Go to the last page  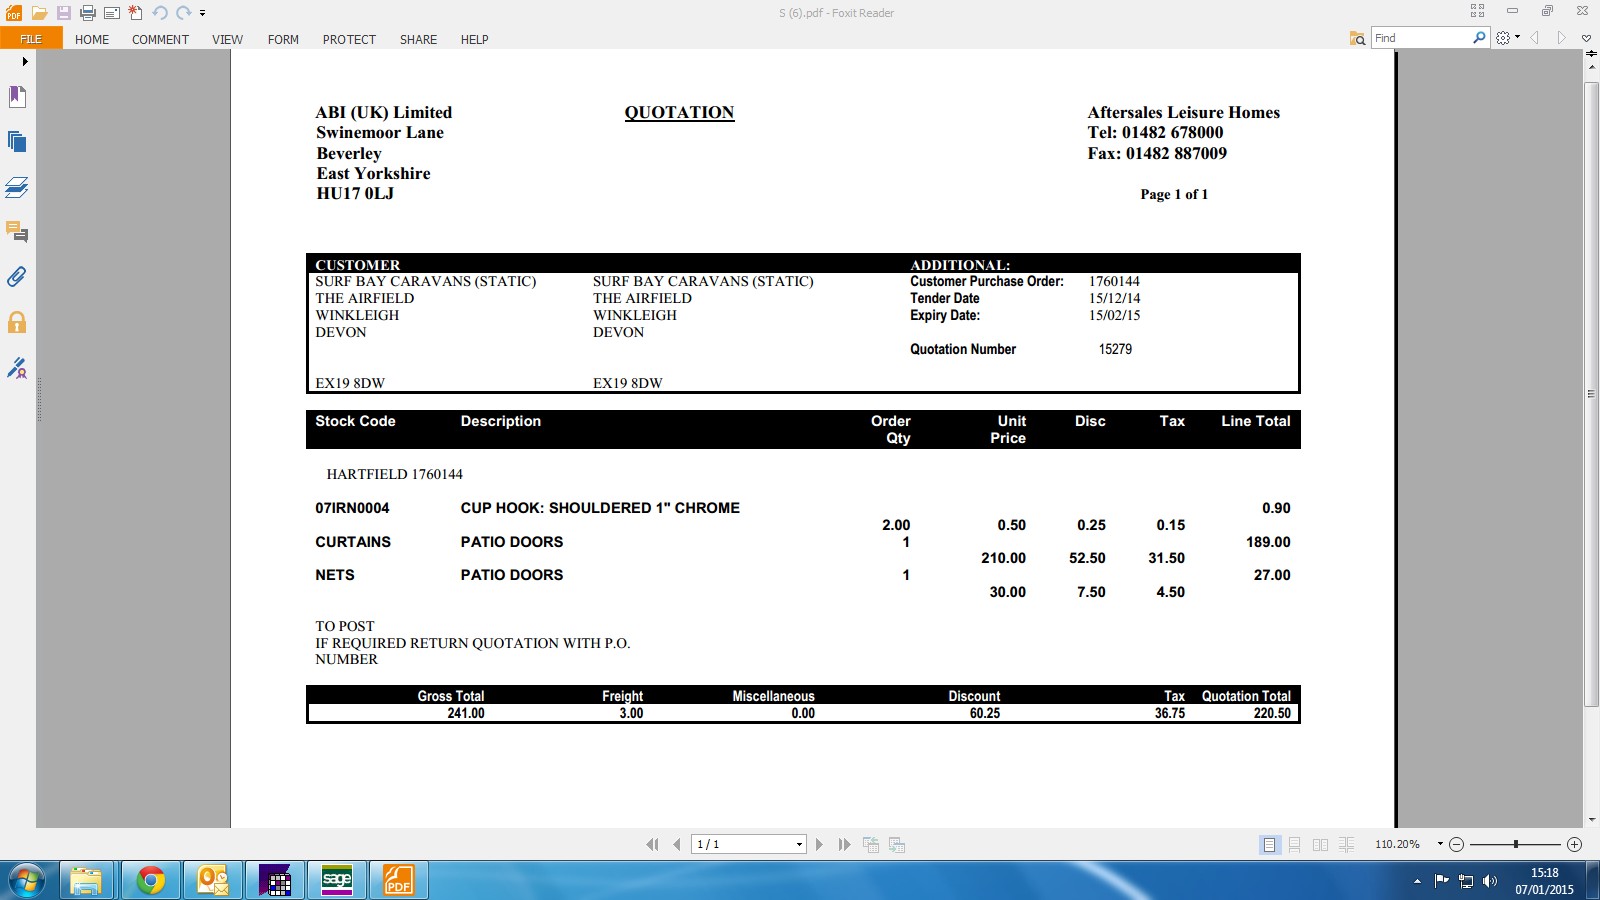coord(844,845)
